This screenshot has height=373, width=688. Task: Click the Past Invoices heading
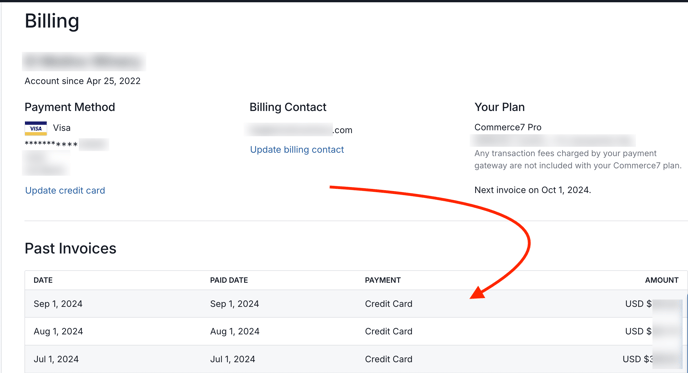click(70, 248)
